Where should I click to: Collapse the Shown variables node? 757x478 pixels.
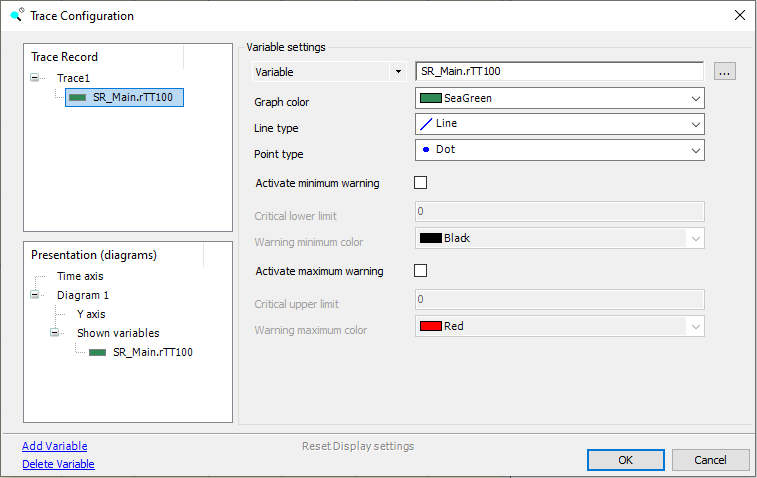coord(56,333)
